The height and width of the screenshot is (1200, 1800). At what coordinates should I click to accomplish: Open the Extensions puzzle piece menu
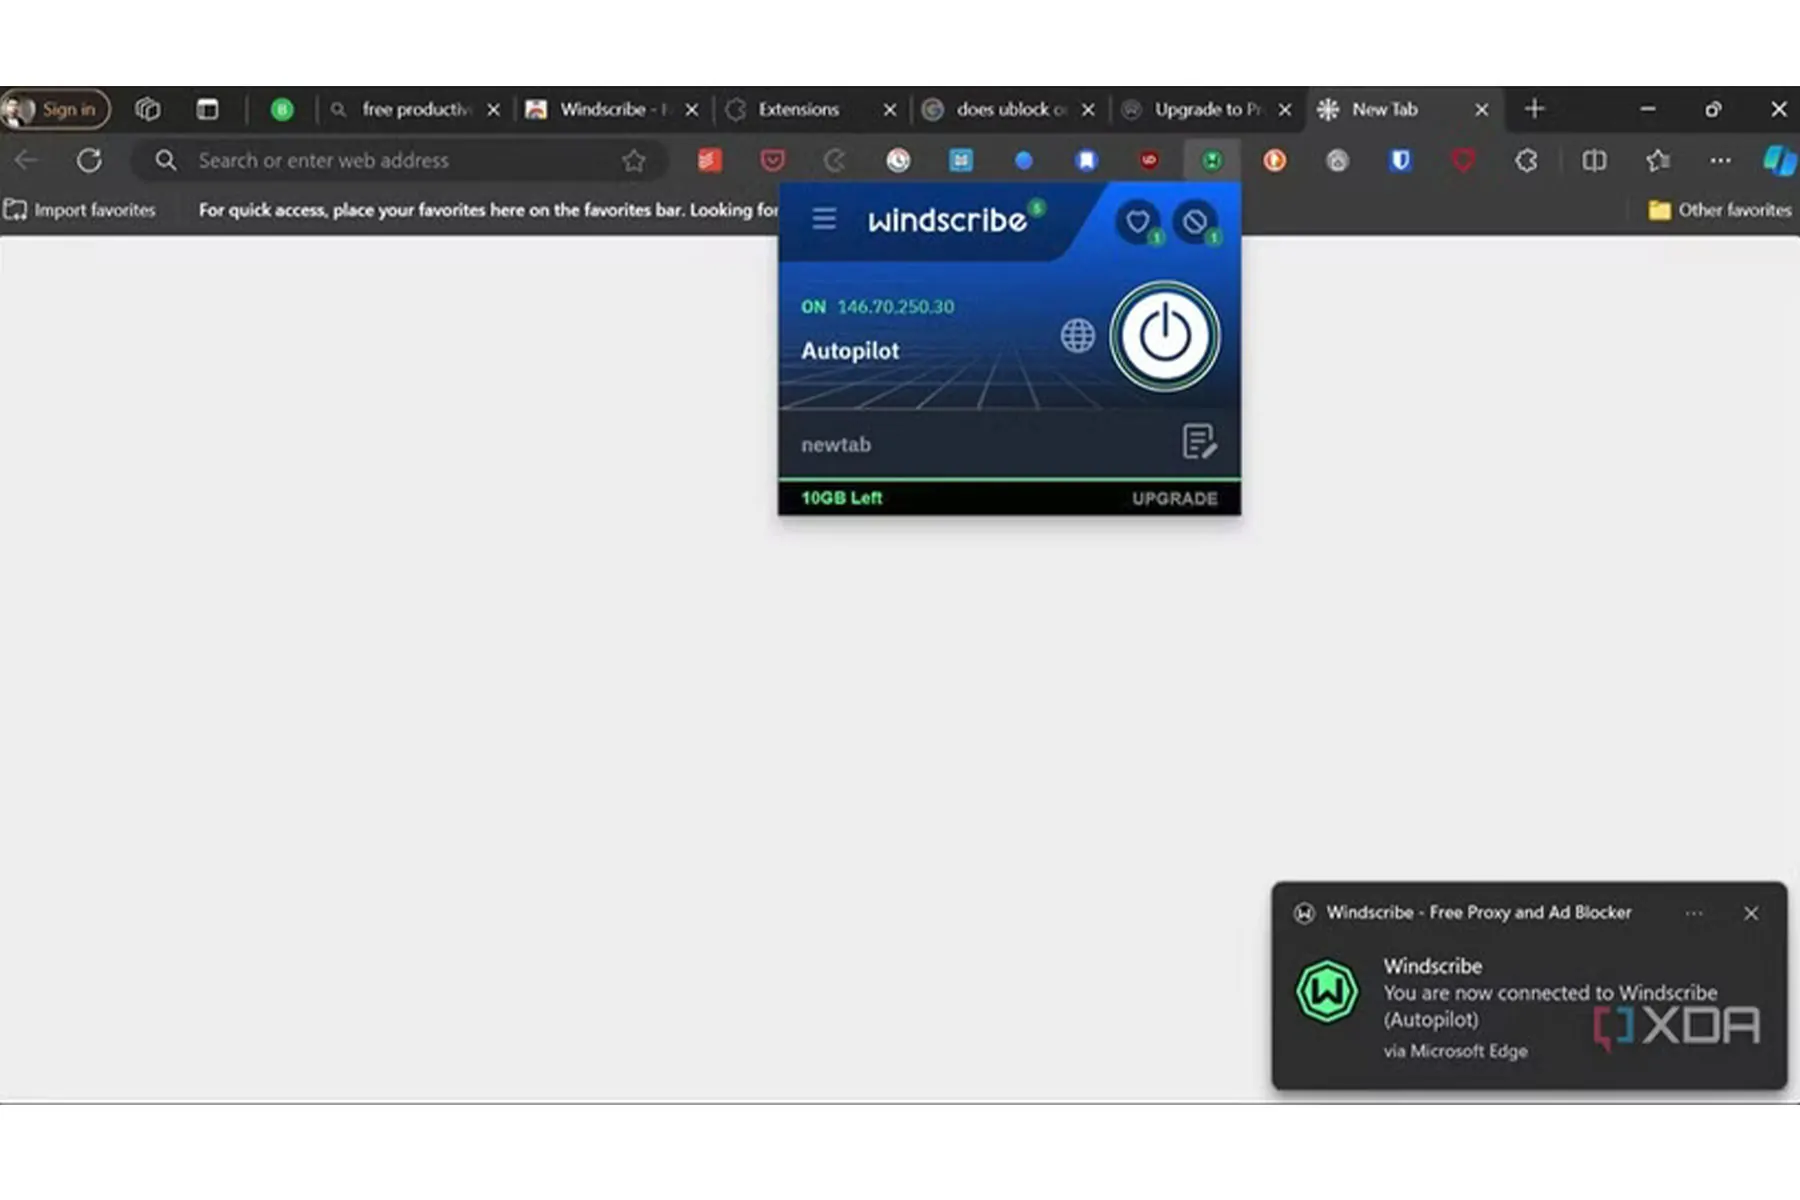(x=1526, y=161)
